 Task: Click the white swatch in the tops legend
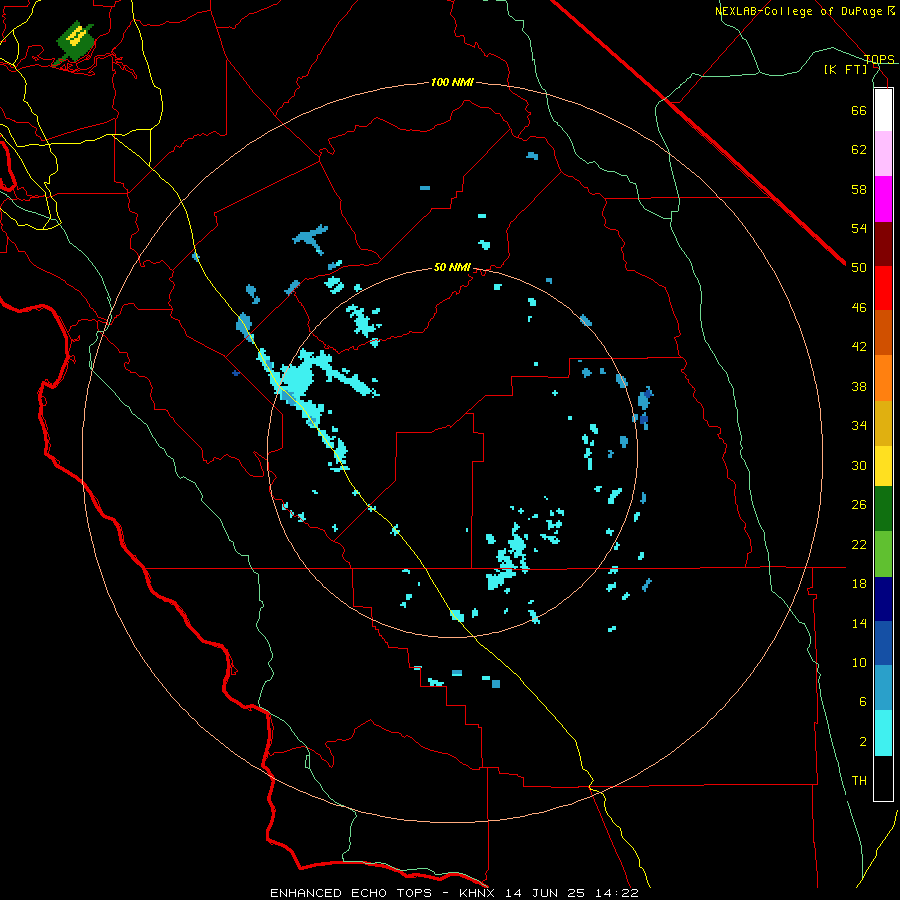point(883,110)
